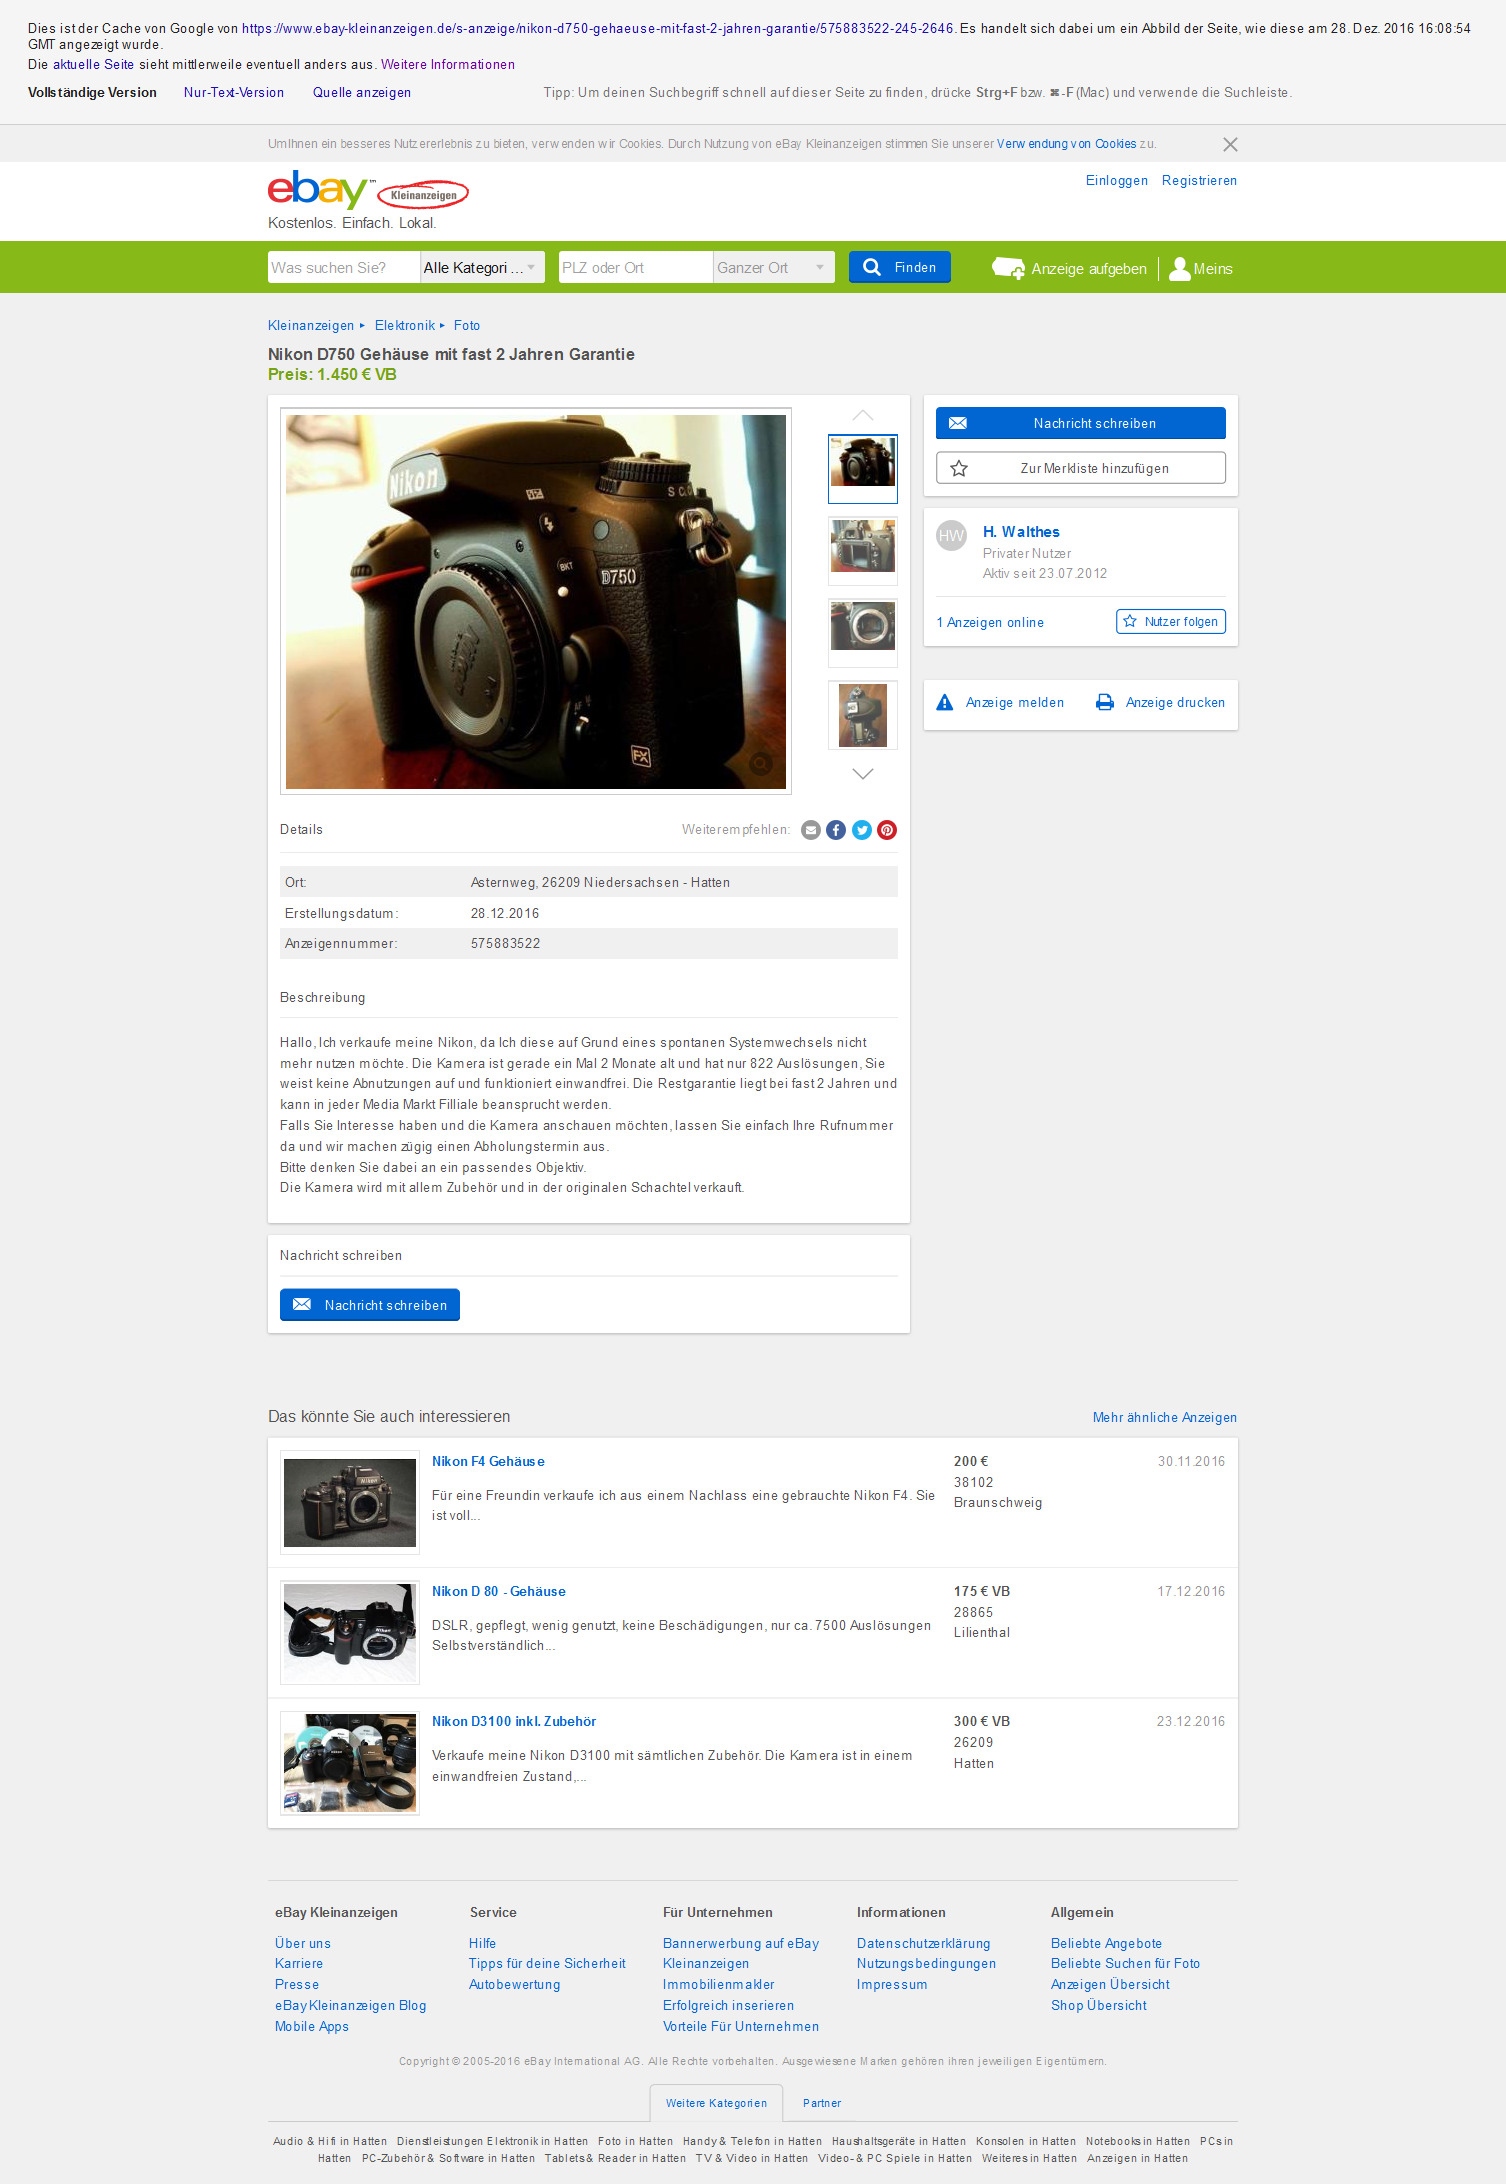Click Nachricht schreiben in the sidebar
Screen dimensions: 1506x2184
[1081, 423]
